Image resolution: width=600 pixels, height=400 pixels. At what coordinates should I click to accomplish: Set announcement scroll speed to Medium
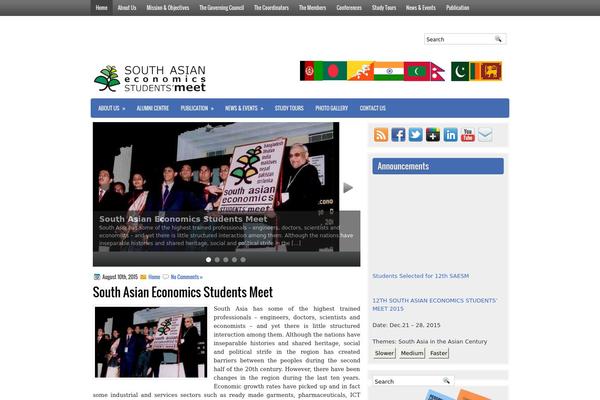click(x=412, y=353)
